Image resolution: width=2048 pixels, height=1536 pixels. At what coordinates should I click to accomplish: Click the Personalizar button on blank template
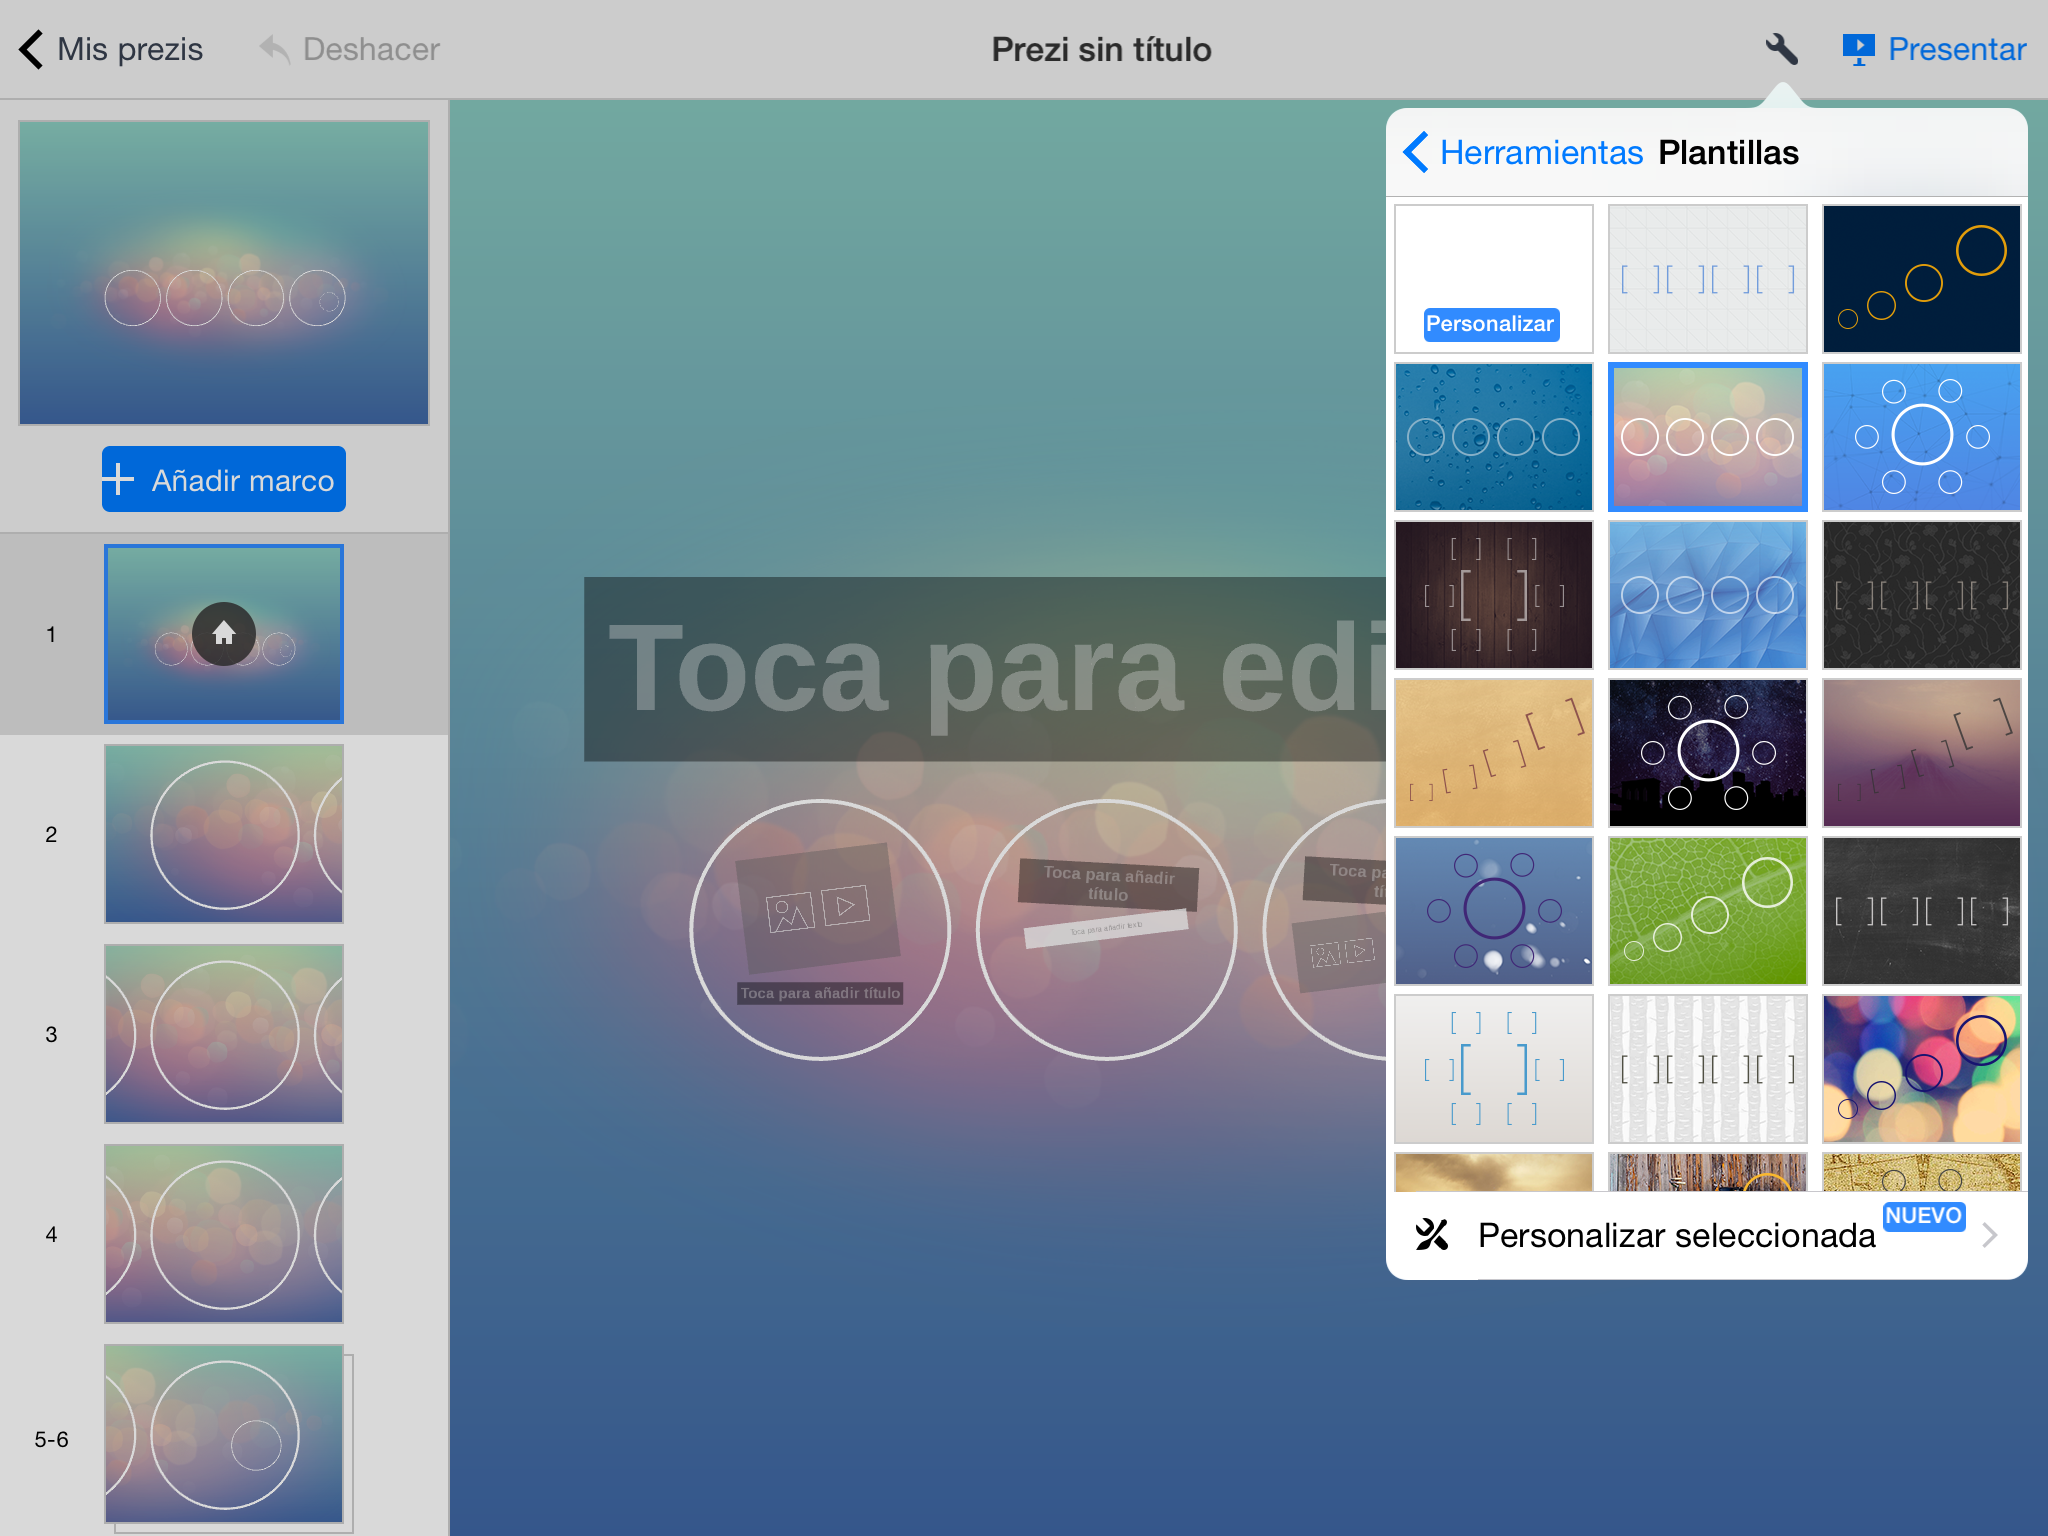pyautogui.click(x=1485, y=323)
